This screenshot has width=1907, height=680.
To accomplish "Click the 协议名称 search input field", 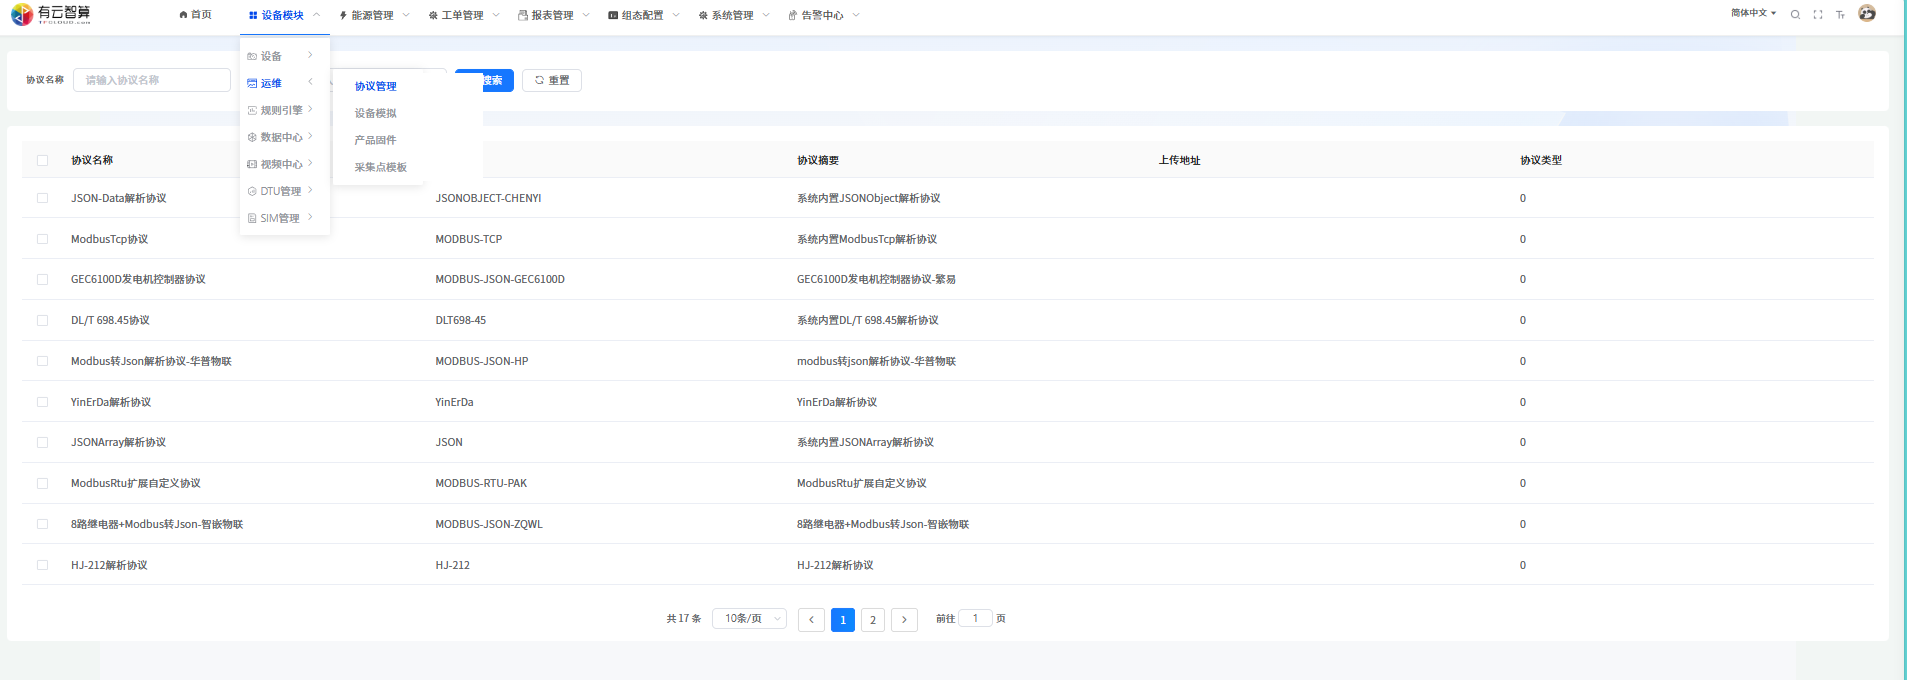I will [152, 80].
